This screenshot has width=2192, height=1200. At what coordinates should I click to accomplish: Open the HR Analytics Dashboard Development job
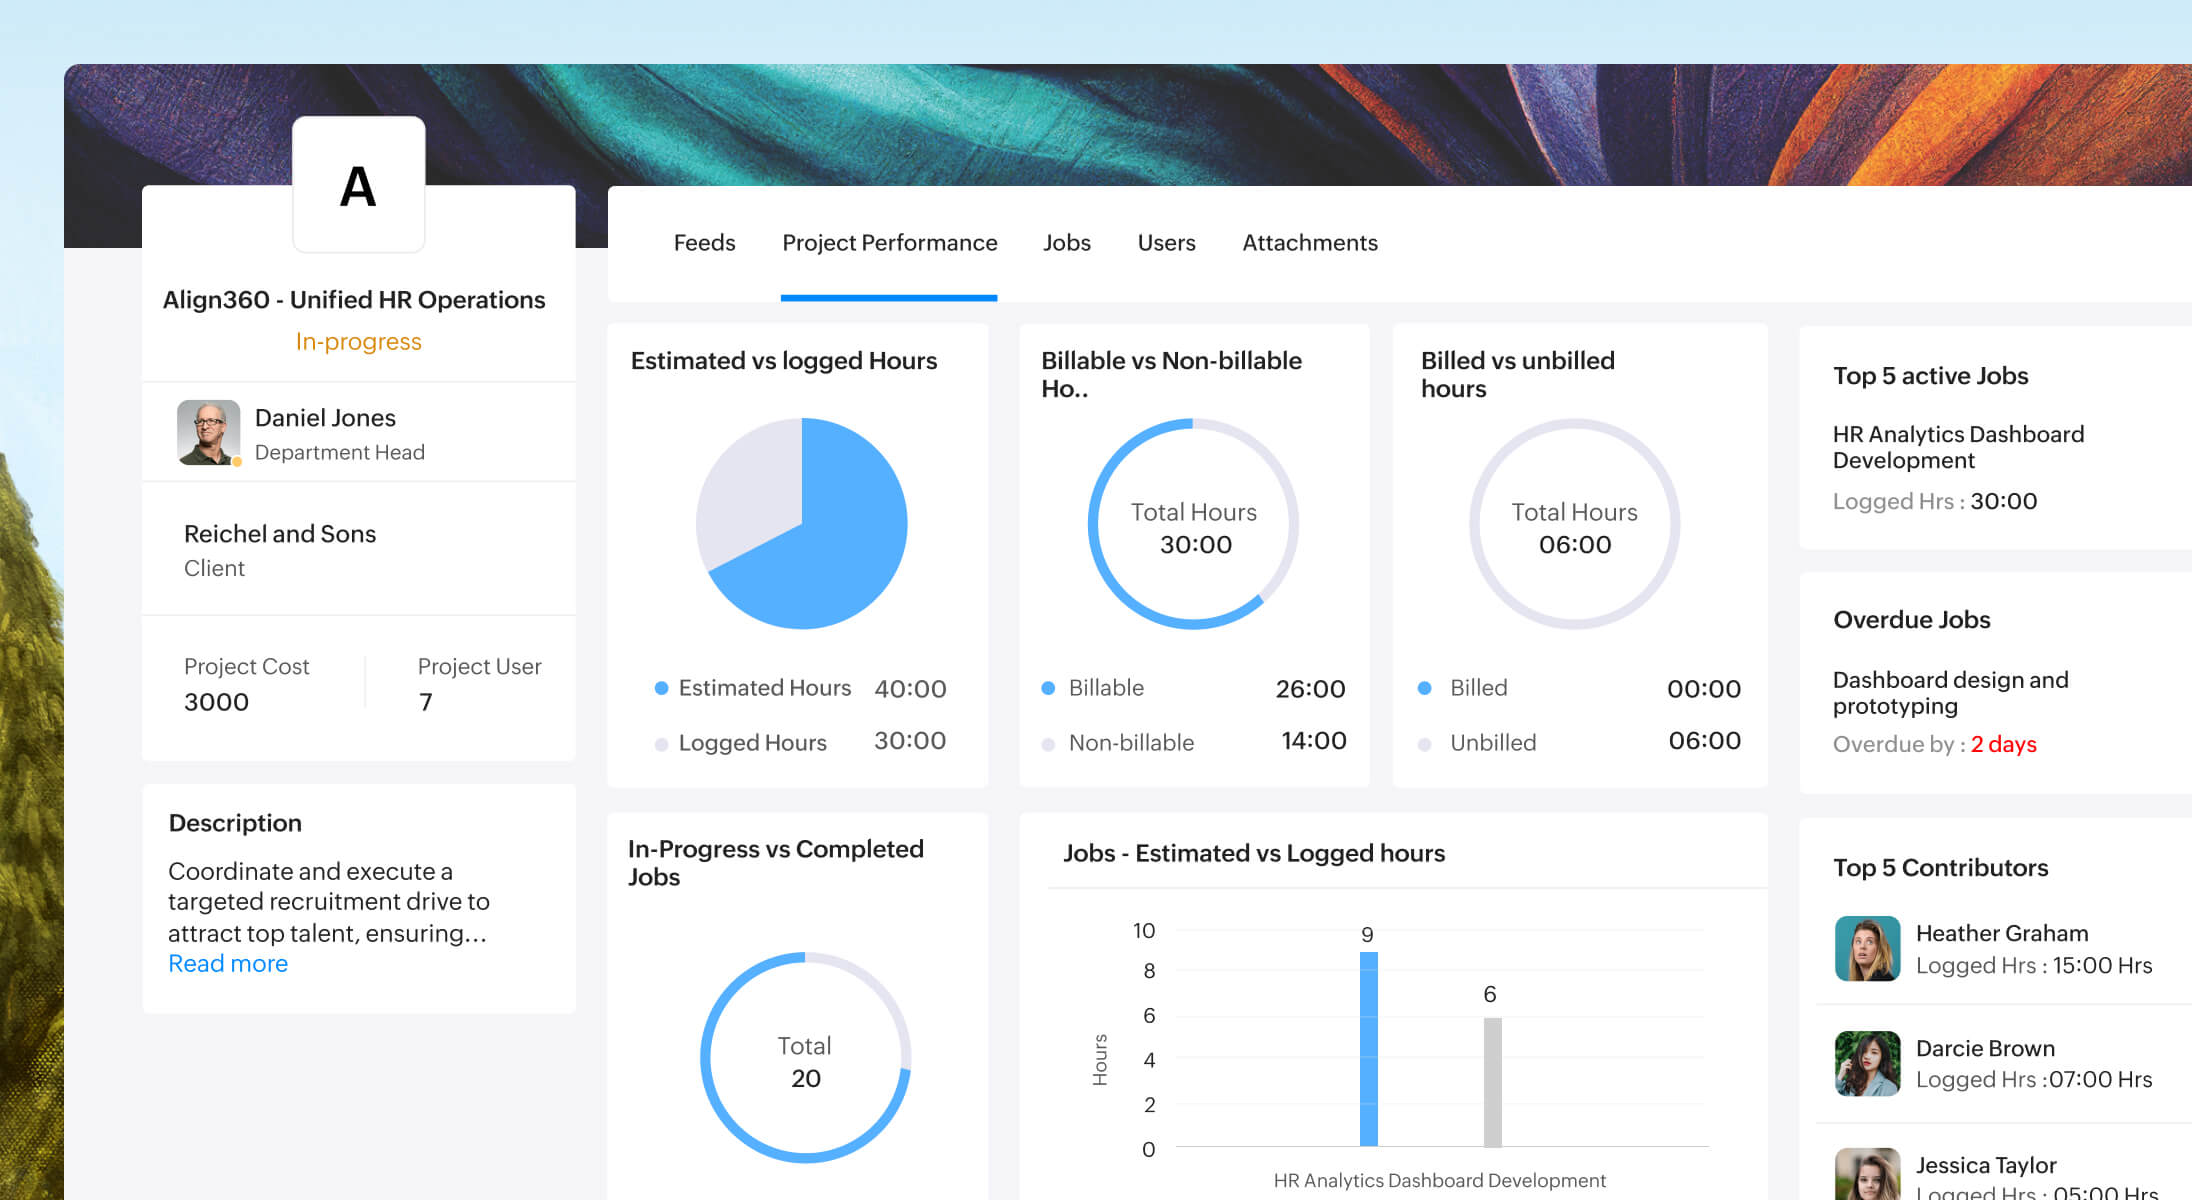[x=1958, y=447]
